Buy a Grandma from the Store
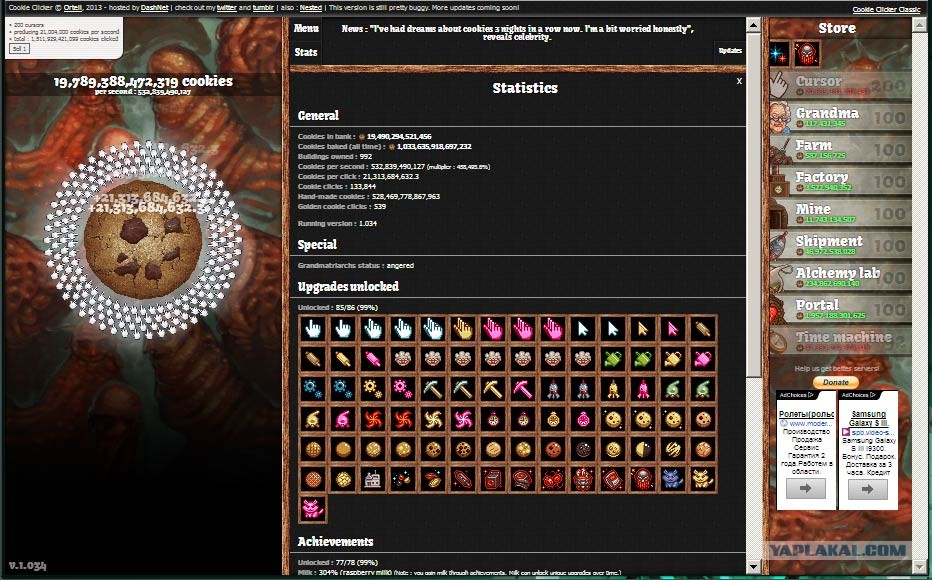Viewport: 932px width, 580px height. point(840,117)
